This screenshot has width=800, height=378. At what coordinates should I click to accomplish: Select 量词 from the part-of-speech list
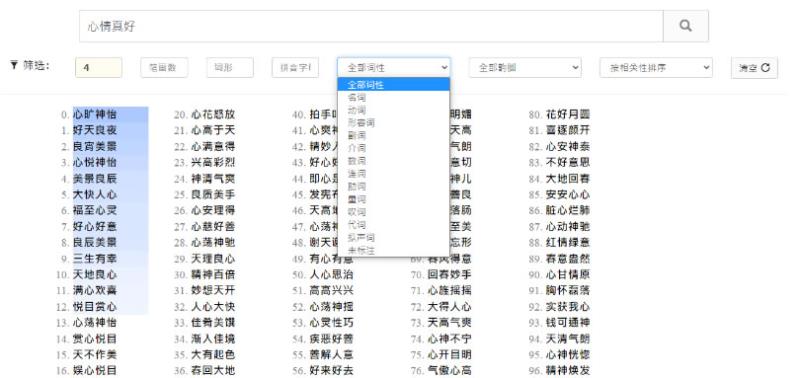393,199
